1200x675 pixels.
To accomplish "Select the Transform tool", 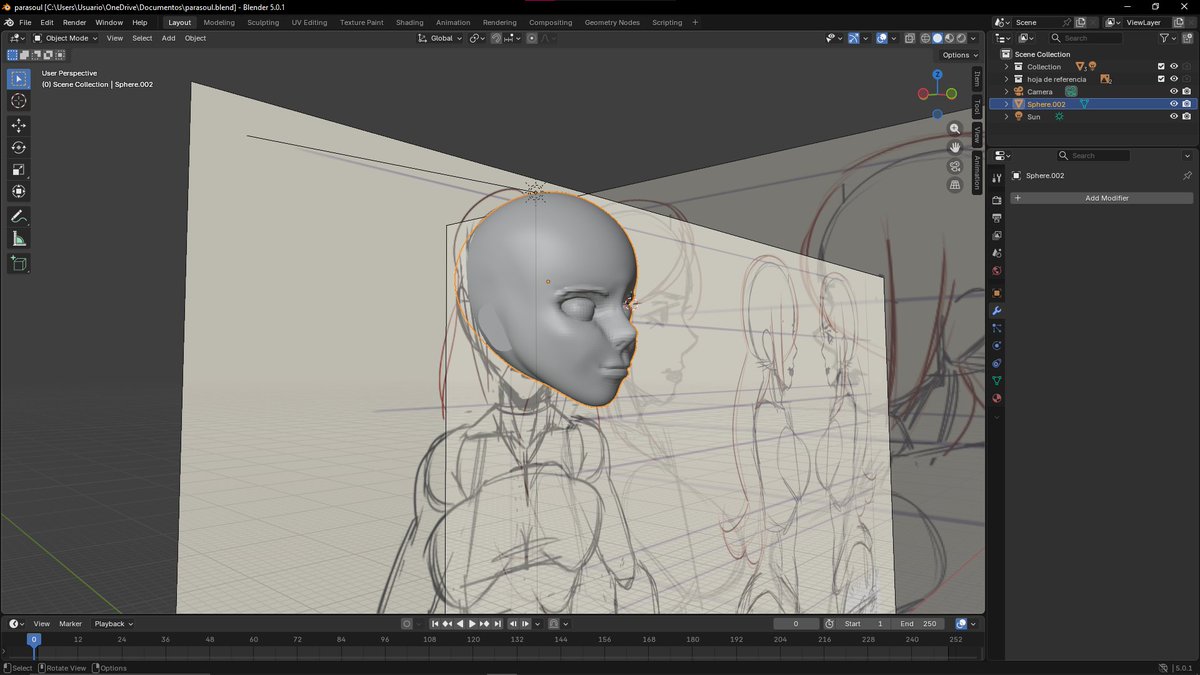I will tap(19, 191).
